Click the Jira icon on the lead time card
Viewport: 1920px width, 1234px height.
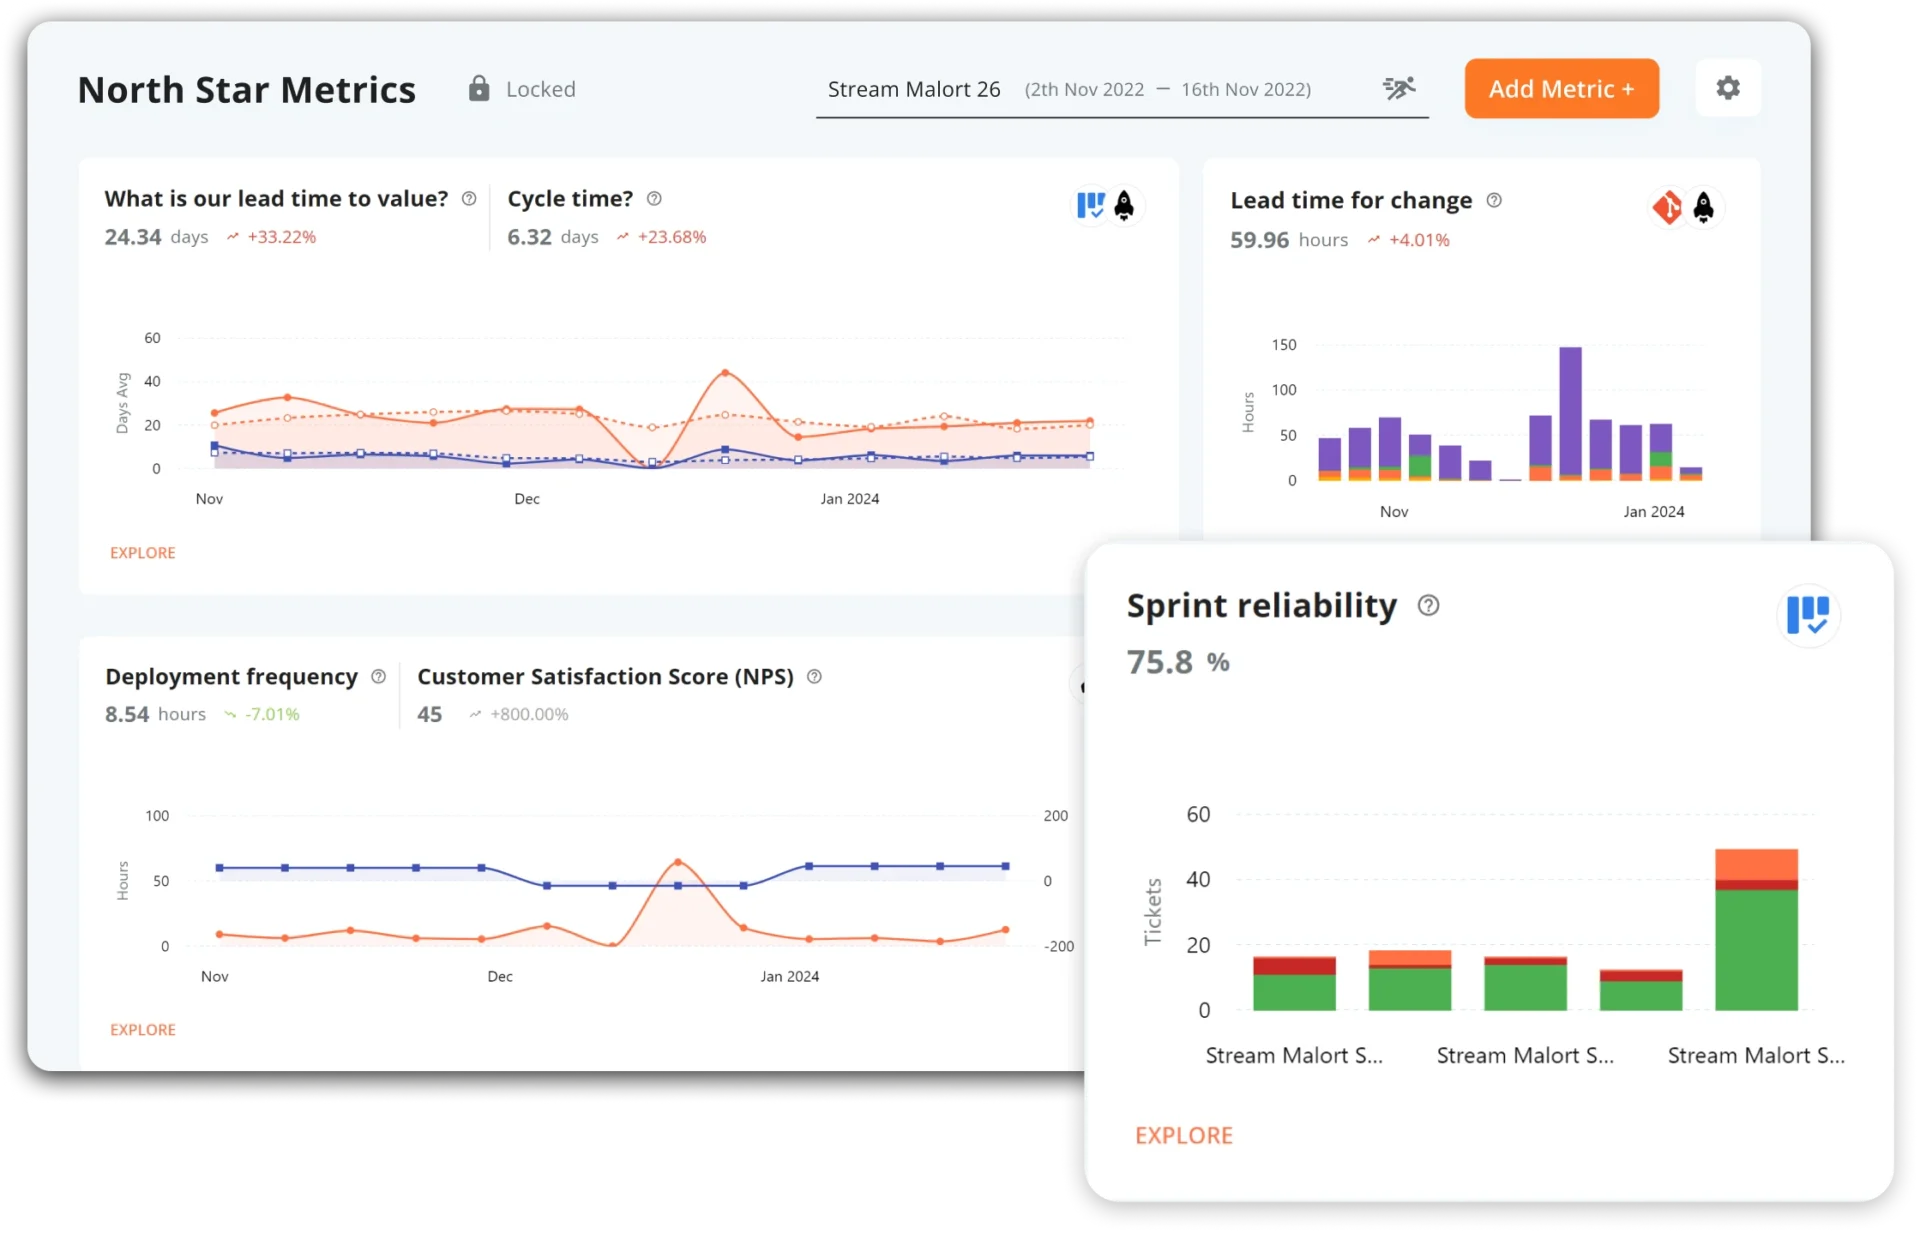pos(1090,206)
